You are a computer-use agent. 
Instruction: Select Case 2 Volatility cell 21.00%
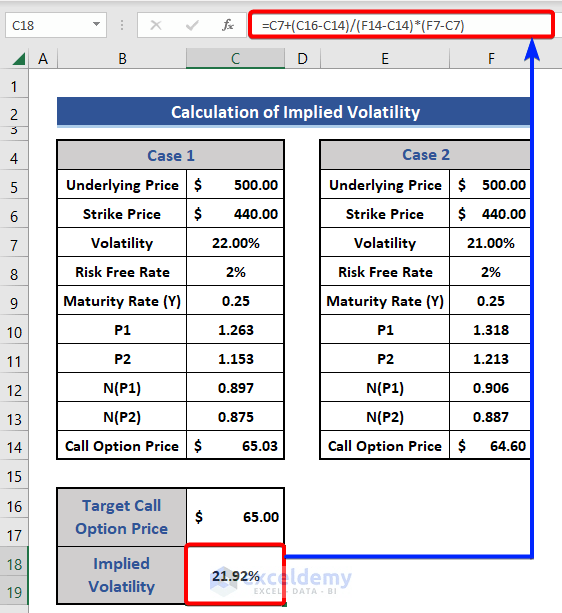tap(490, 243)
